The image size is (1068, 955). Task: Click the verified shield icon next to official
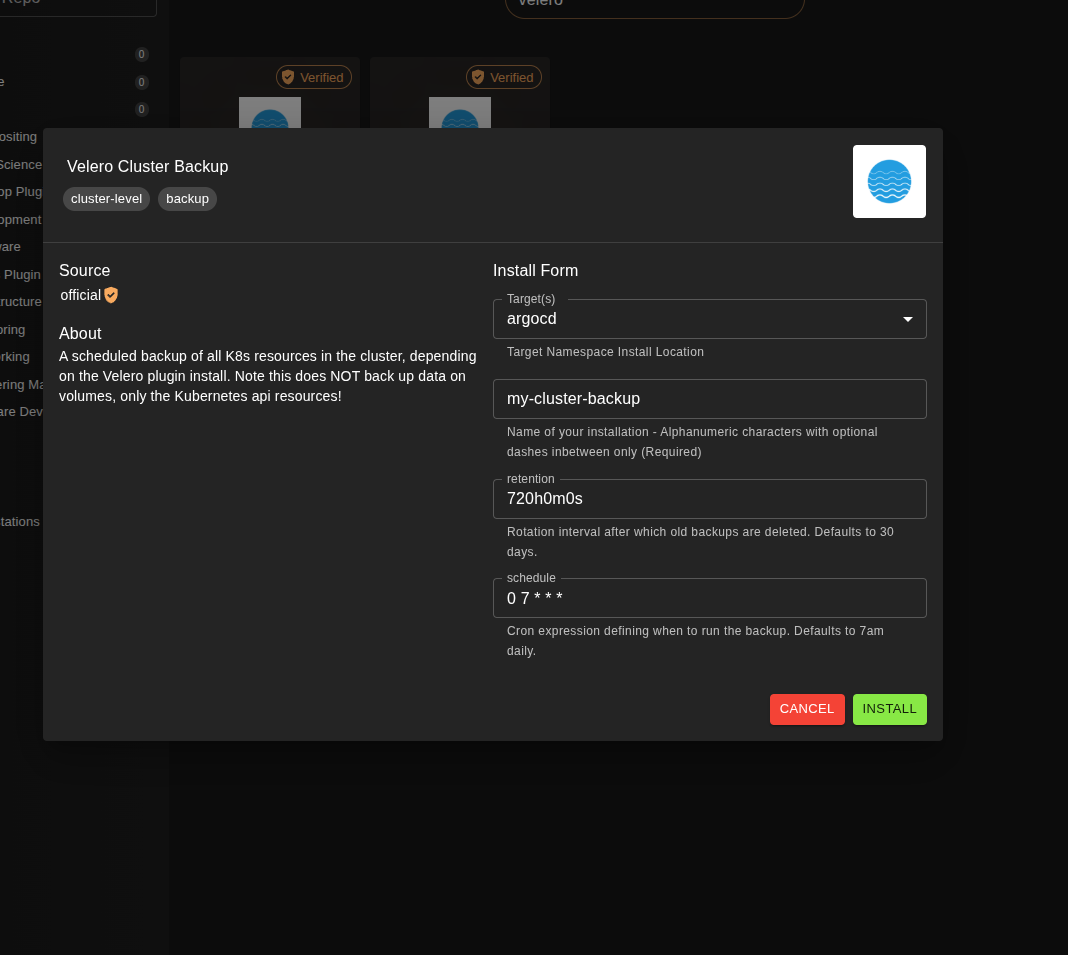point(110,295)
